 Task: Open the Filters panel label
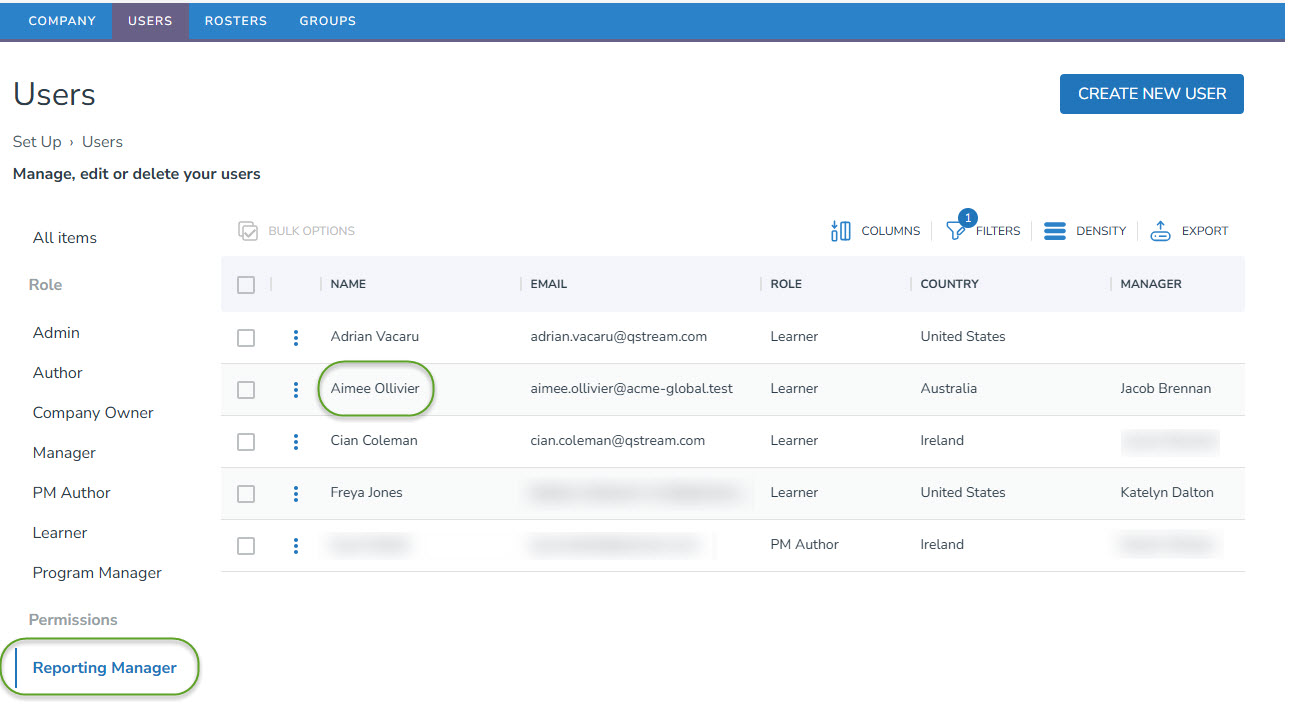pos(998,231)
